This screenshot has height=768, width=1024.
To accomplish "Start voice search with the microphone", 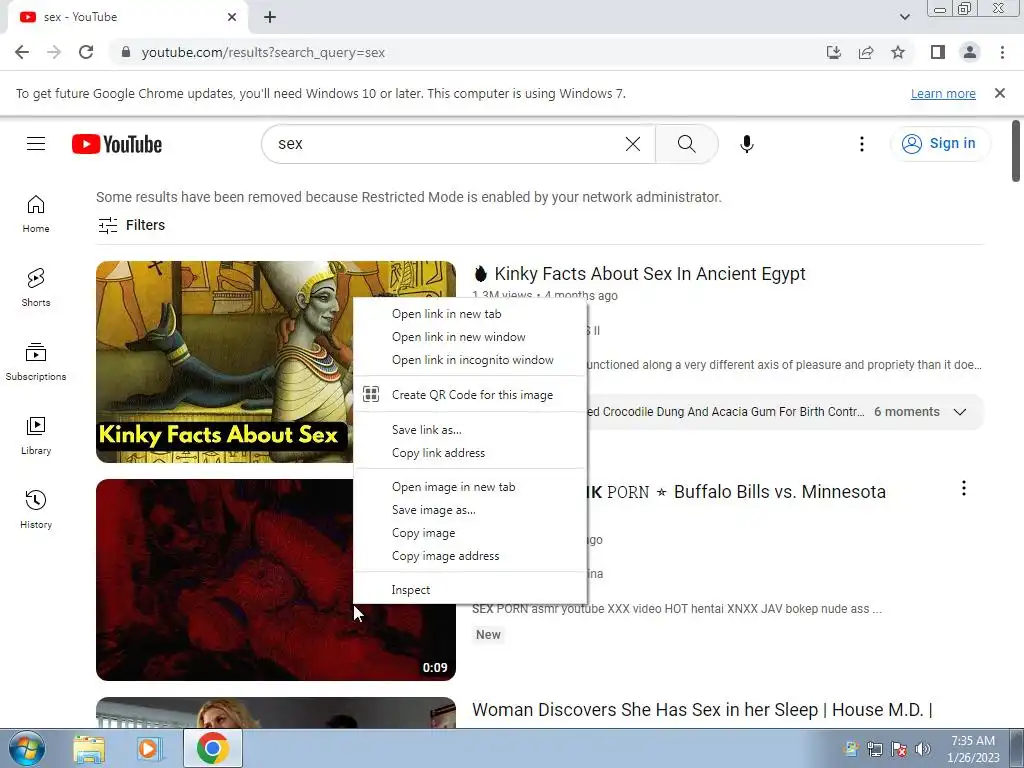I will [x=746, y=144].
